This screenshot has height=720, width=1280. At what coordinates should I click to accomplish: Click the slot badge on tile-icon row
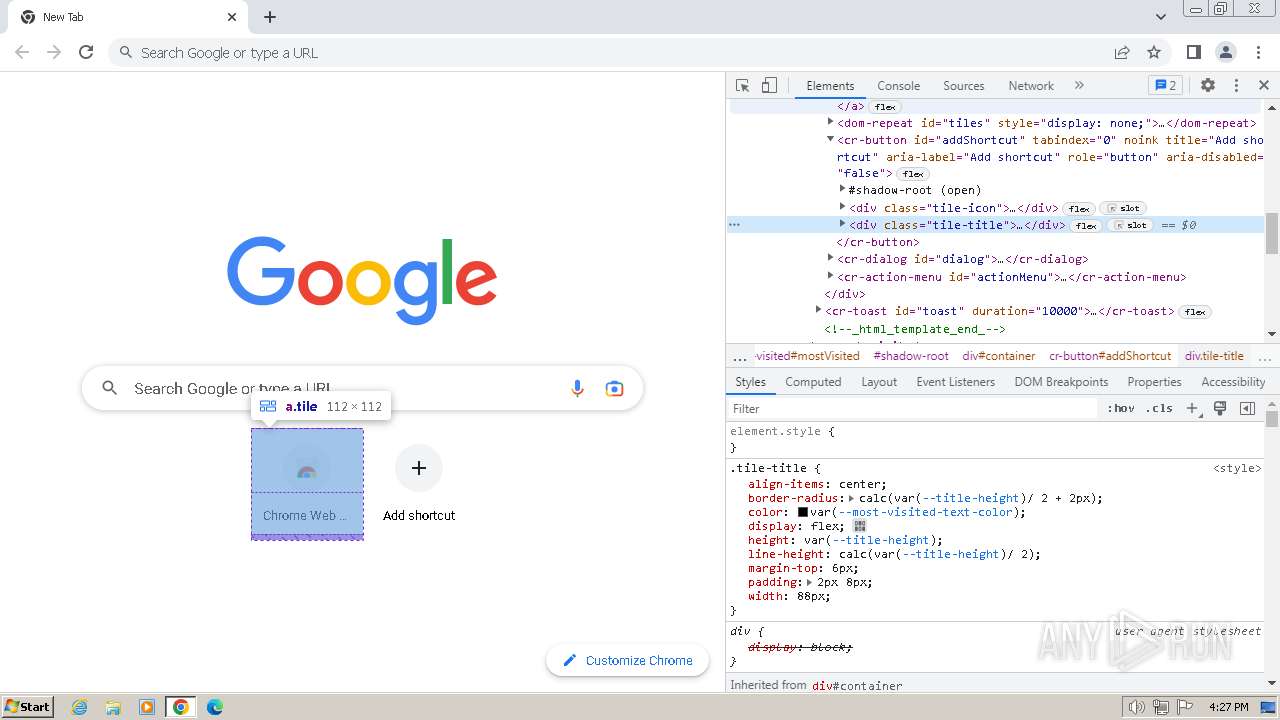(x=1121, y=209)
